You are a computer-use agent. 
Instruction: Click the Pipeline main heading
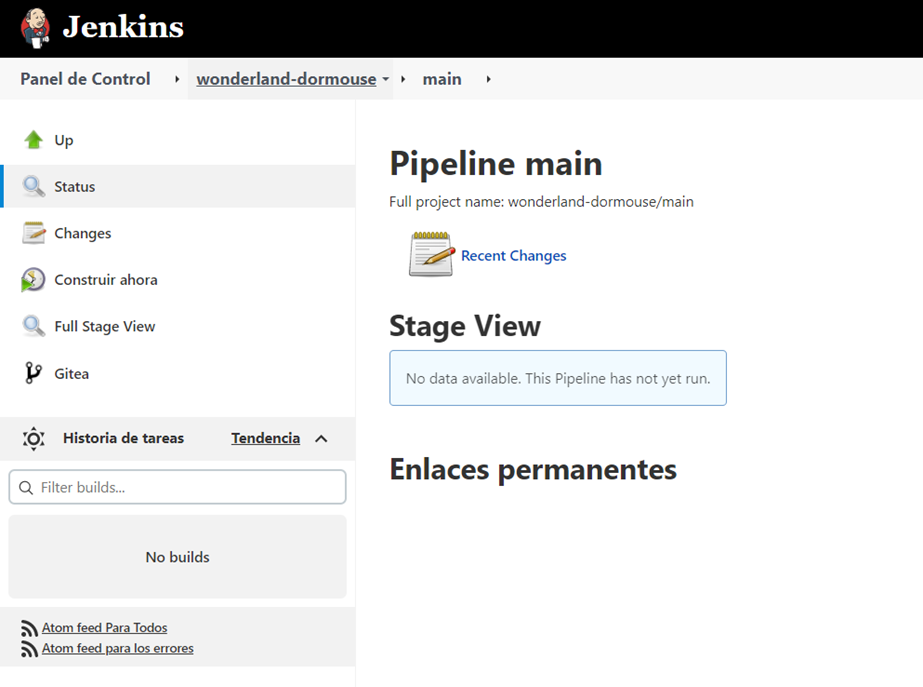496,164
